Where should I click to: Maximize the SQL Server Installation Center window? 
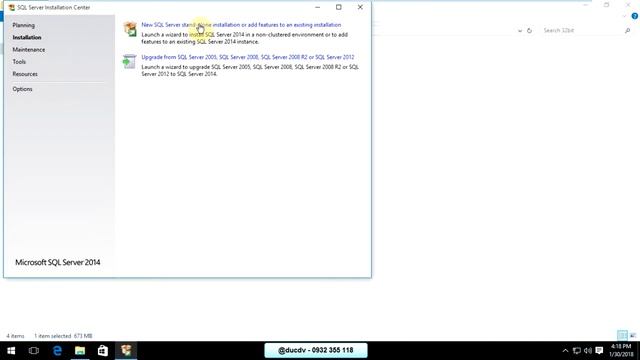[x=338, y=7]
